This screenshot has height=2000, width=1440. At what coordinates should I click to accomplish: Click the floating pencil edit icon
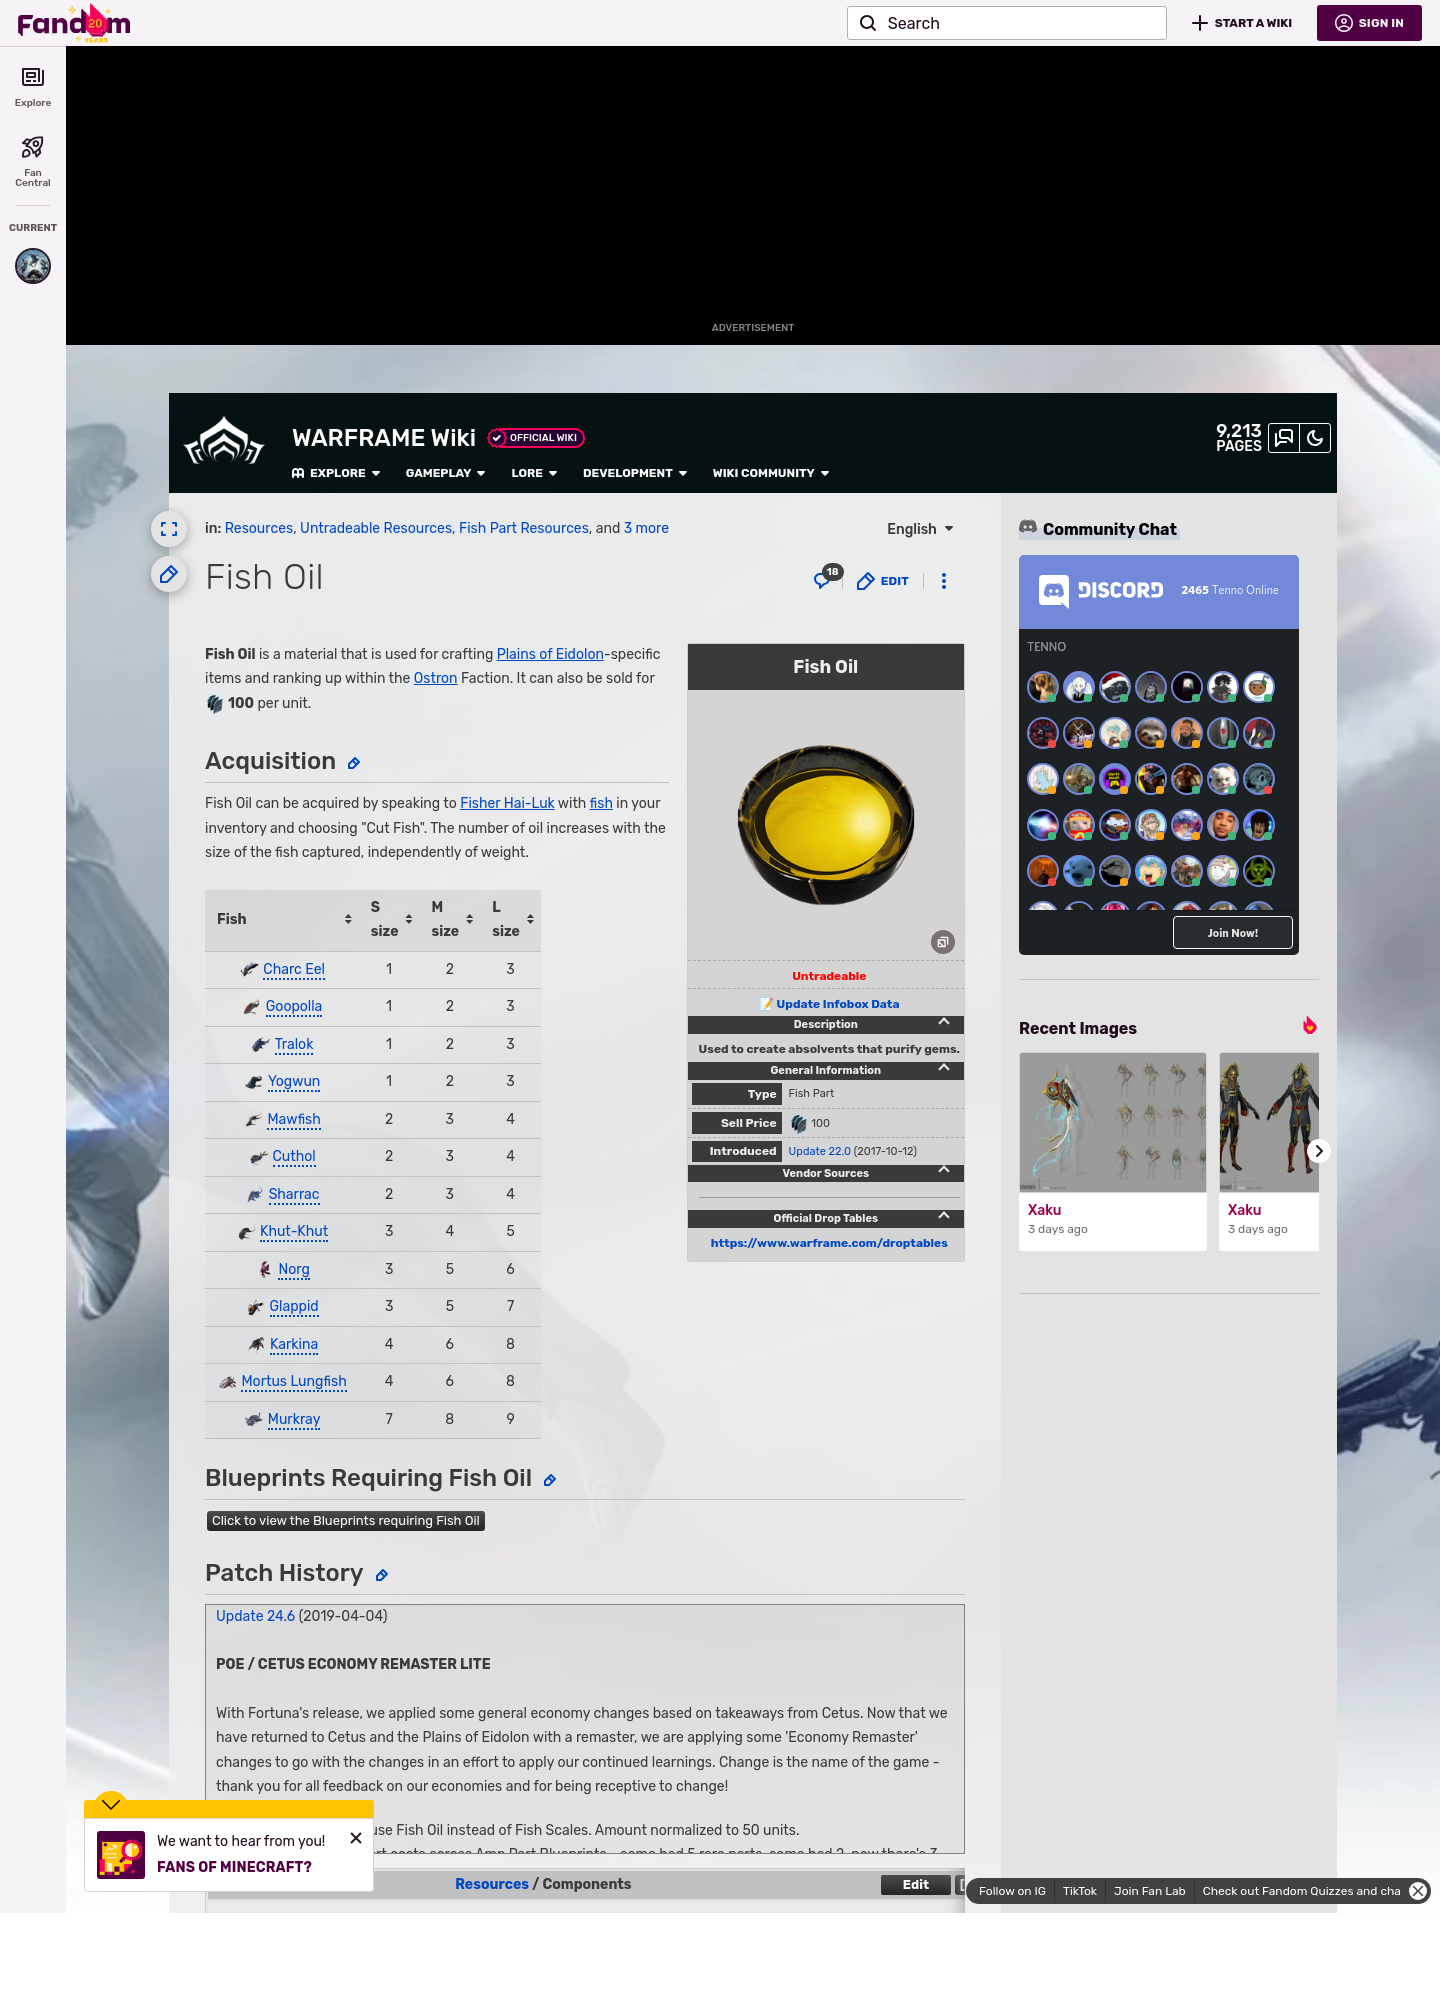(169, 574)
